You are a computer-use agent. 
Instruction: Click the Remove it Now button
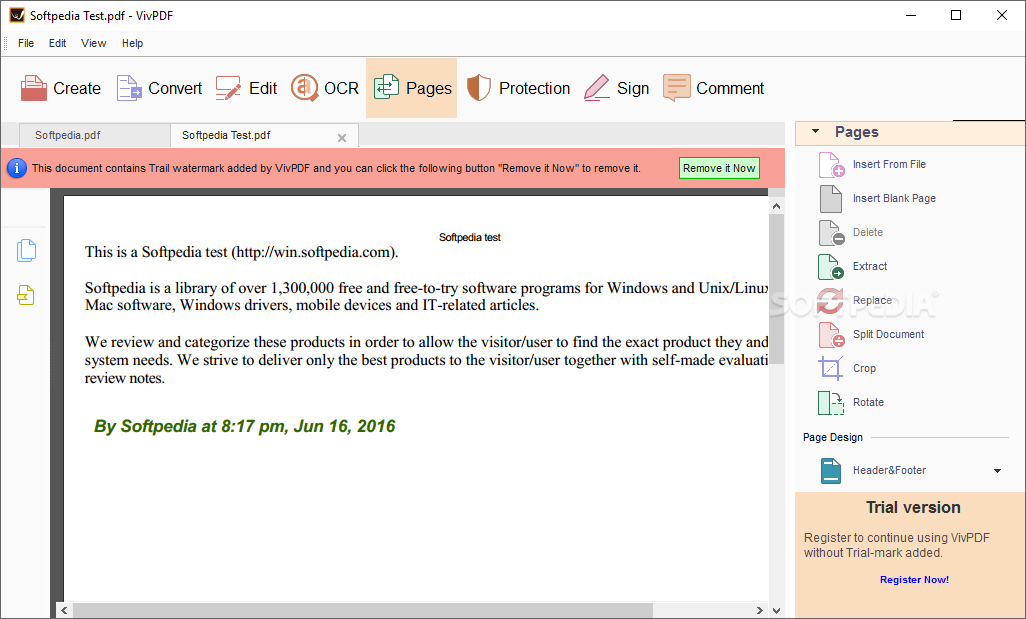[719, 168]
